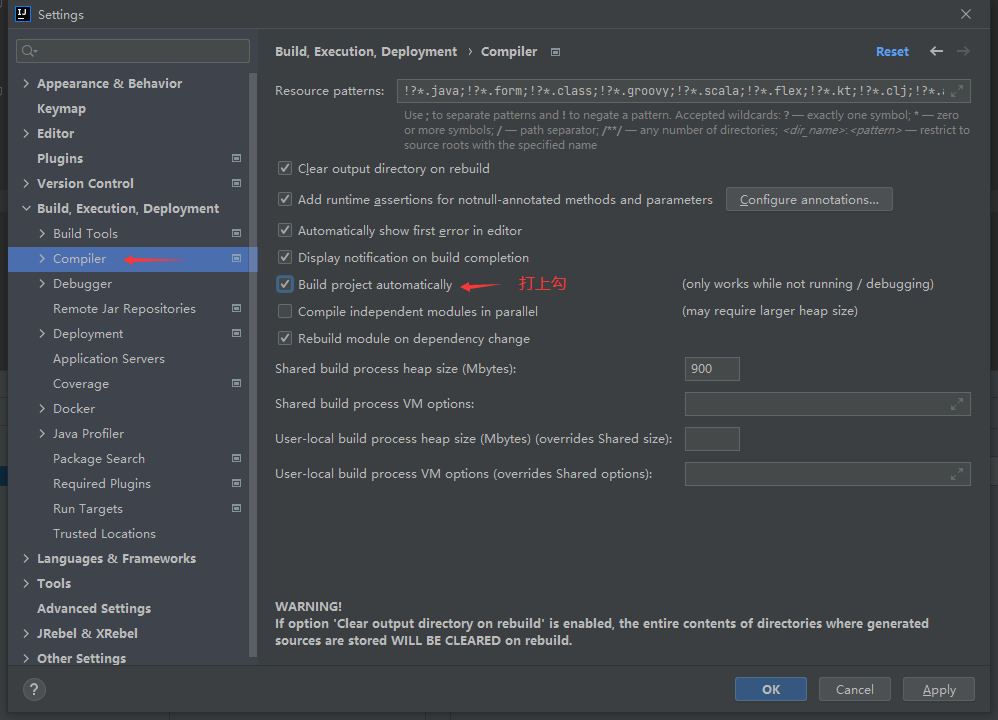Click the Apply button
This screenshot has width=998, height=720.
939,689
